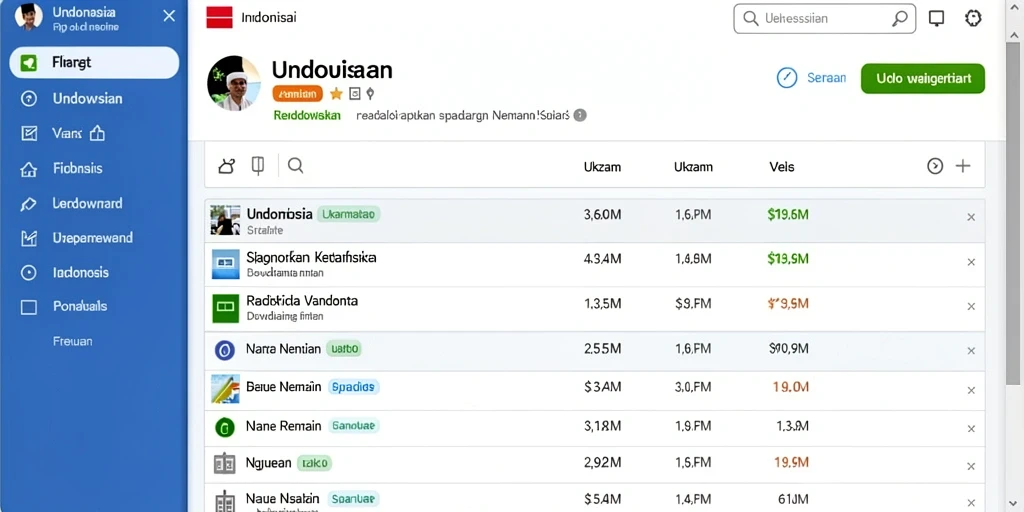Image resolution: width=1024 pixels, height=512 pixels.
Task: Open the screen icon in top bar
Action: pyautogui.click(x=936, y=18)
